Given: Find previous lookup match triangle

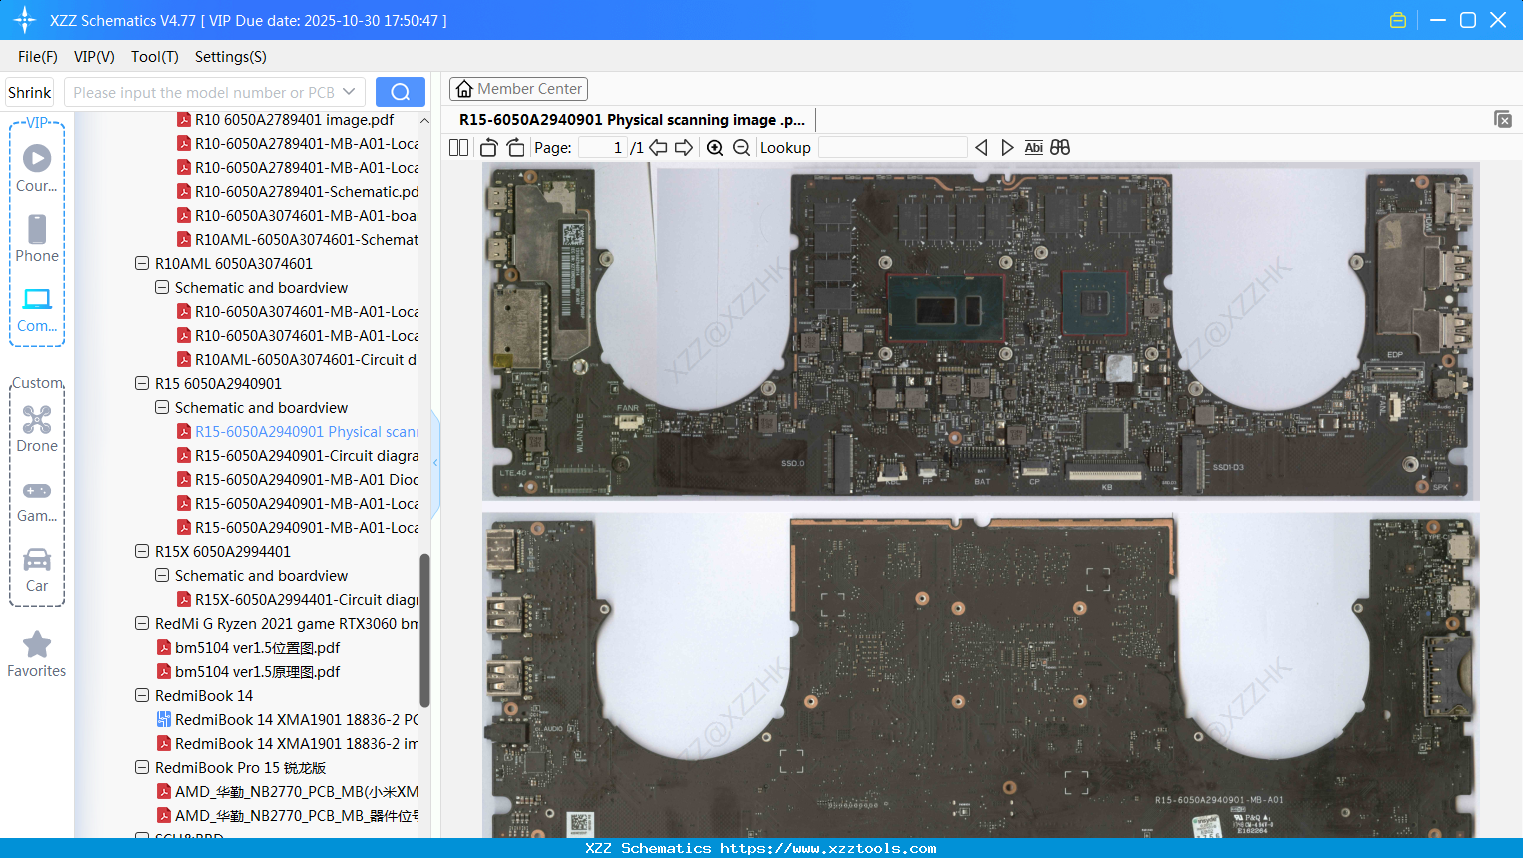Looking at the screenshot, I should (x=981, y=148).
